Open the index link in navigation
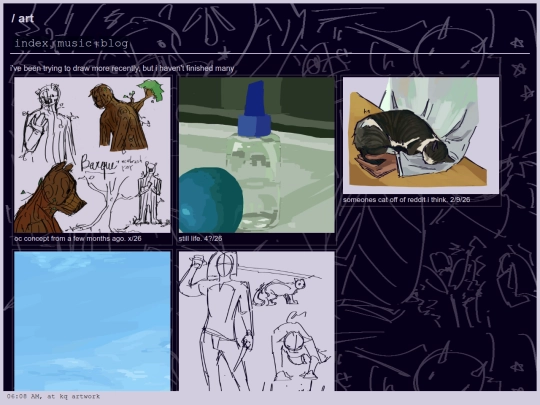 [x=31, y=43]
